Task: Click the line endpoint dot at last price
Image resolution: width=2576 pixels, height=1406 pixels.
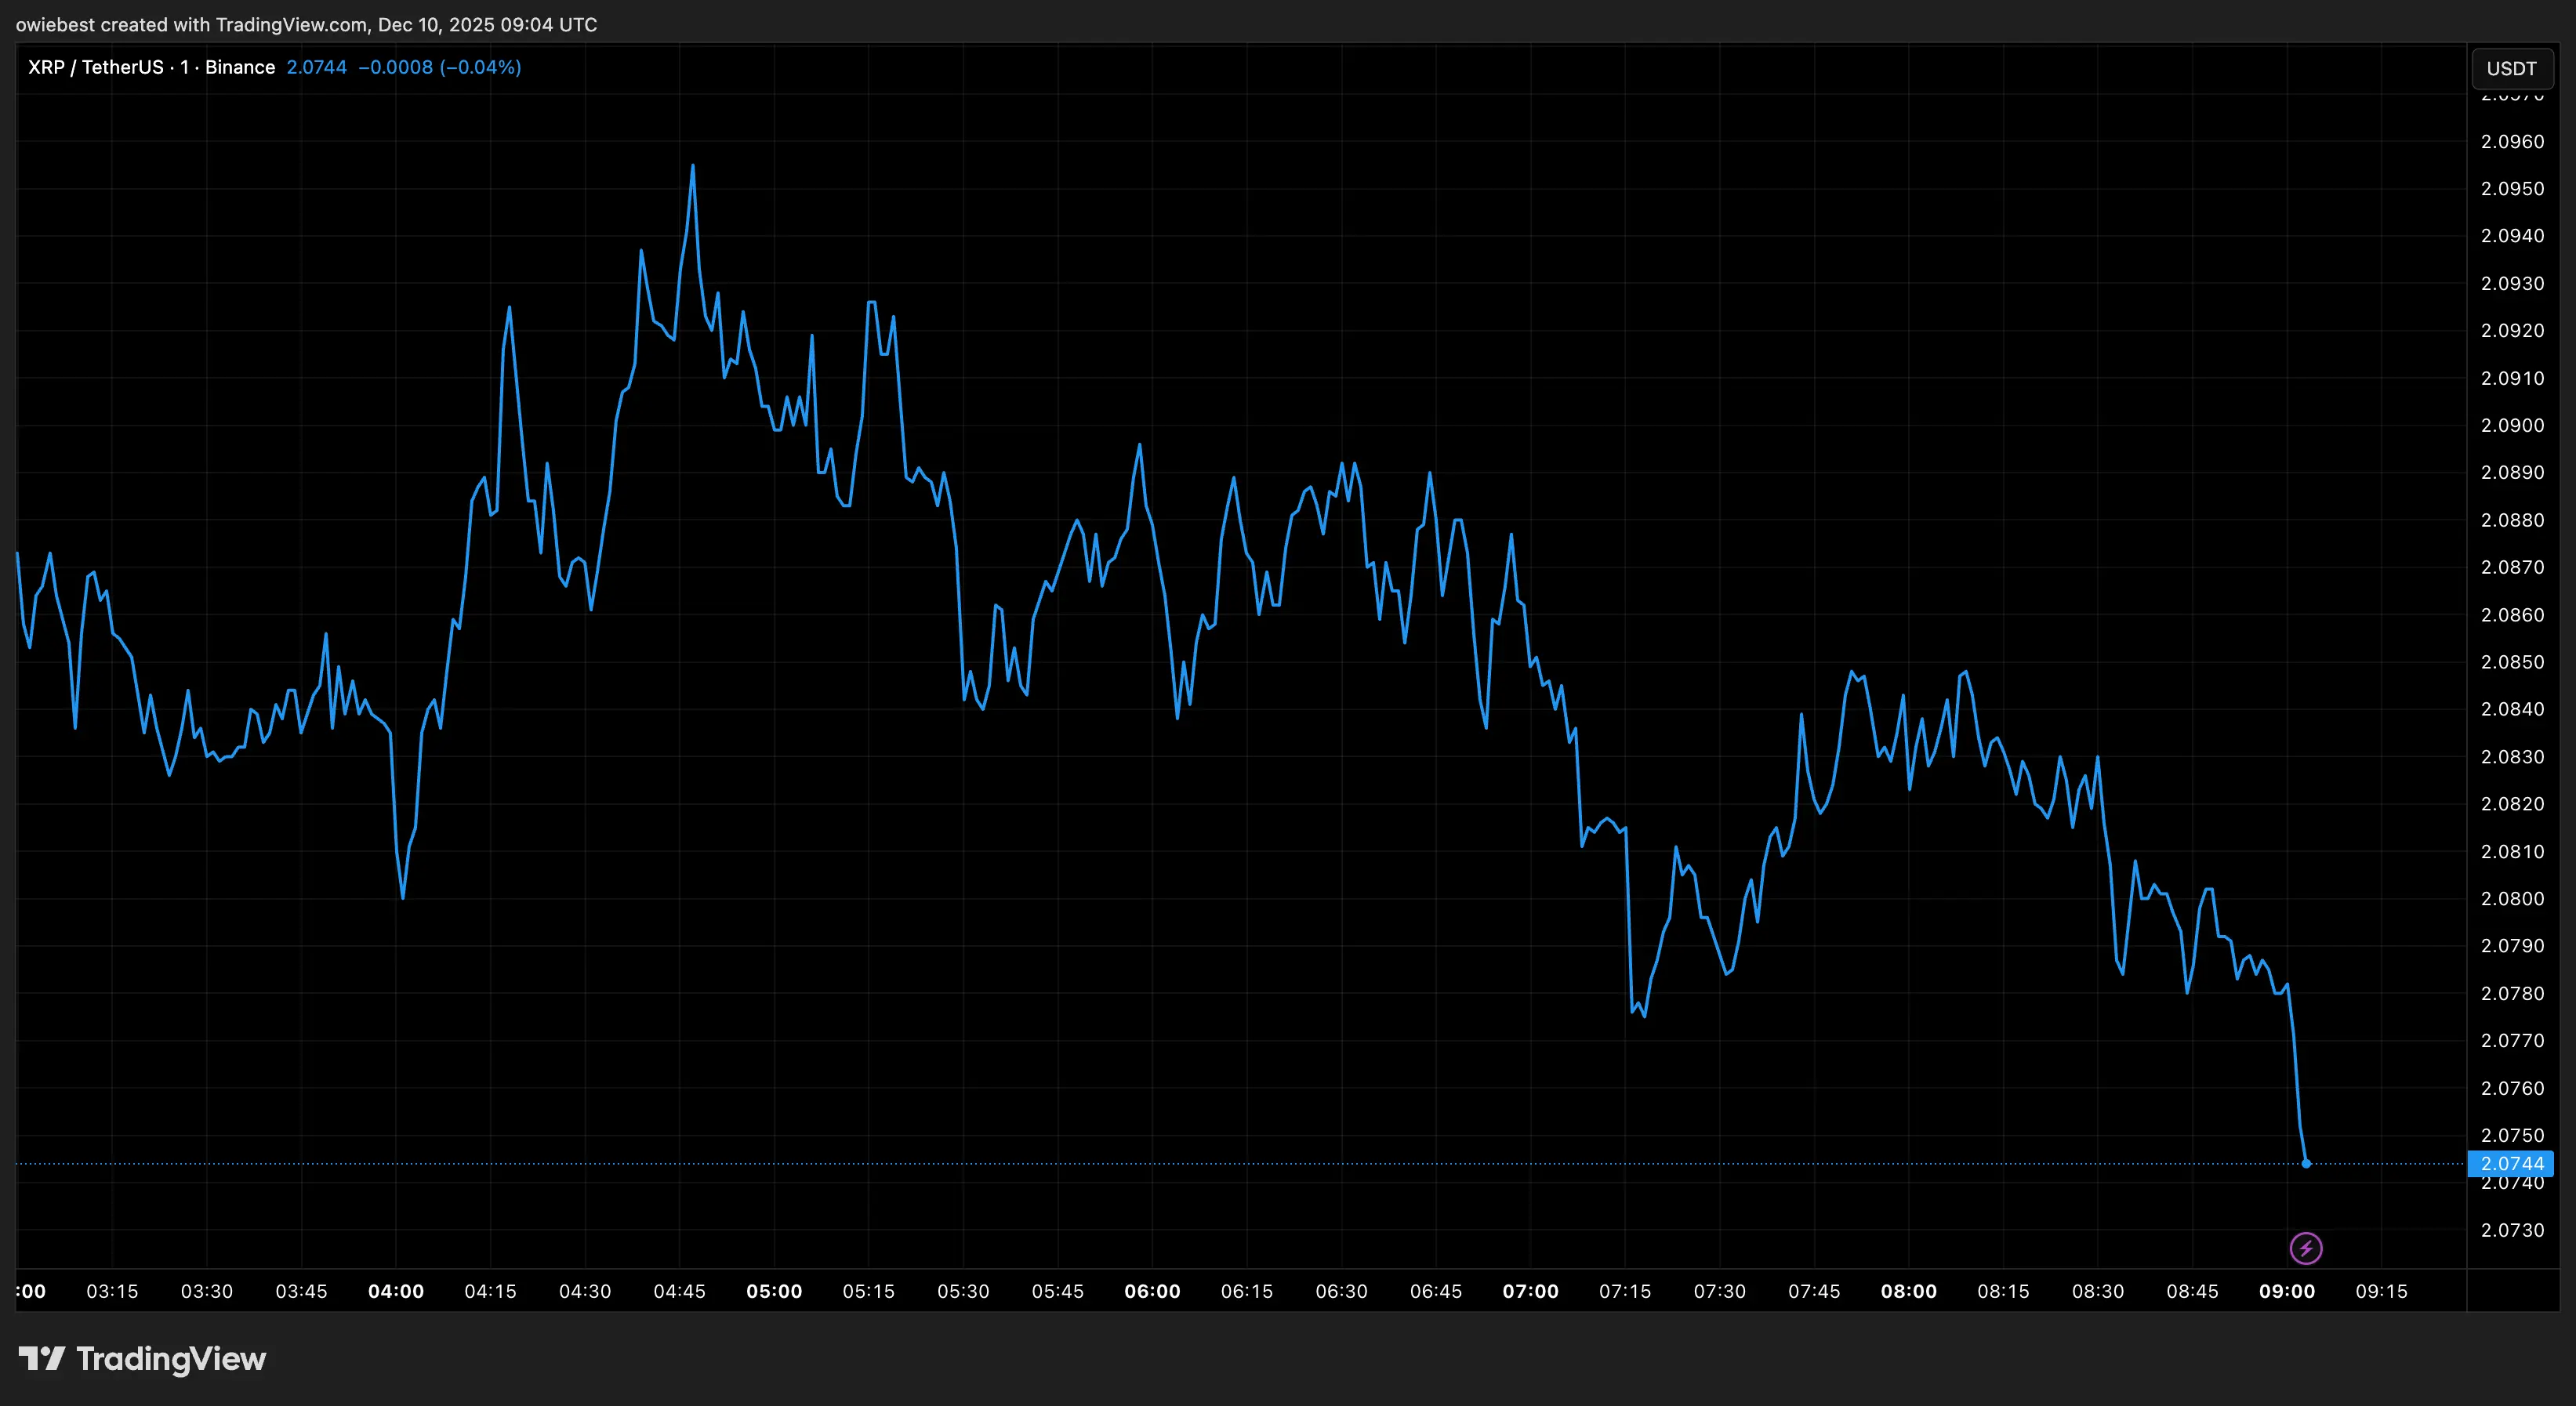Action: pyautogui.click(x=2306, y=1163)
